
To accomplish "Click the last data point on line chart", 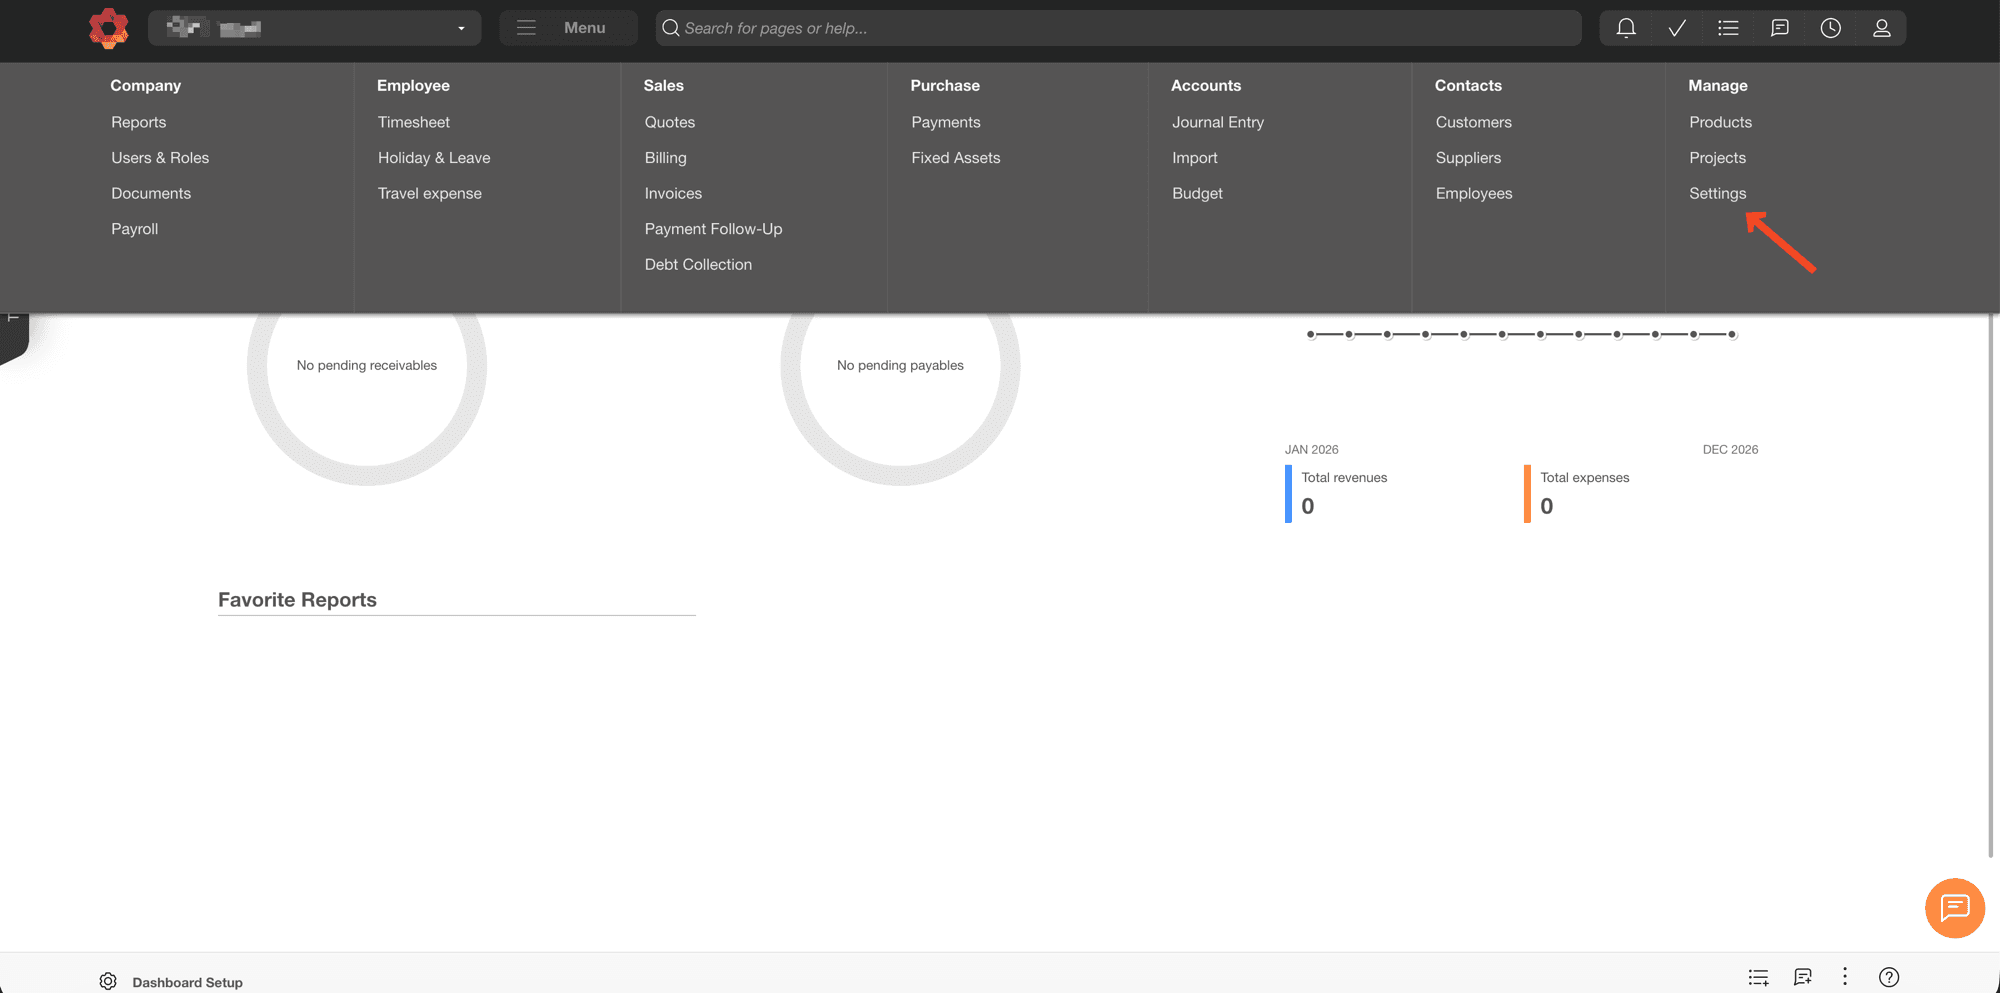I will pos(1732,335).
